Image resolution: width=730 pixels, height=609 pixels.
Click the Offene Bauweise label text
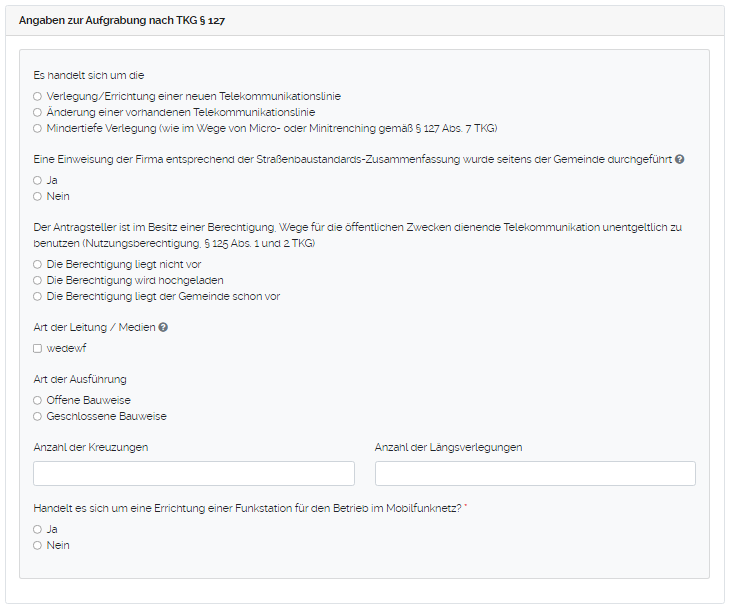click(x=89, y=400)
